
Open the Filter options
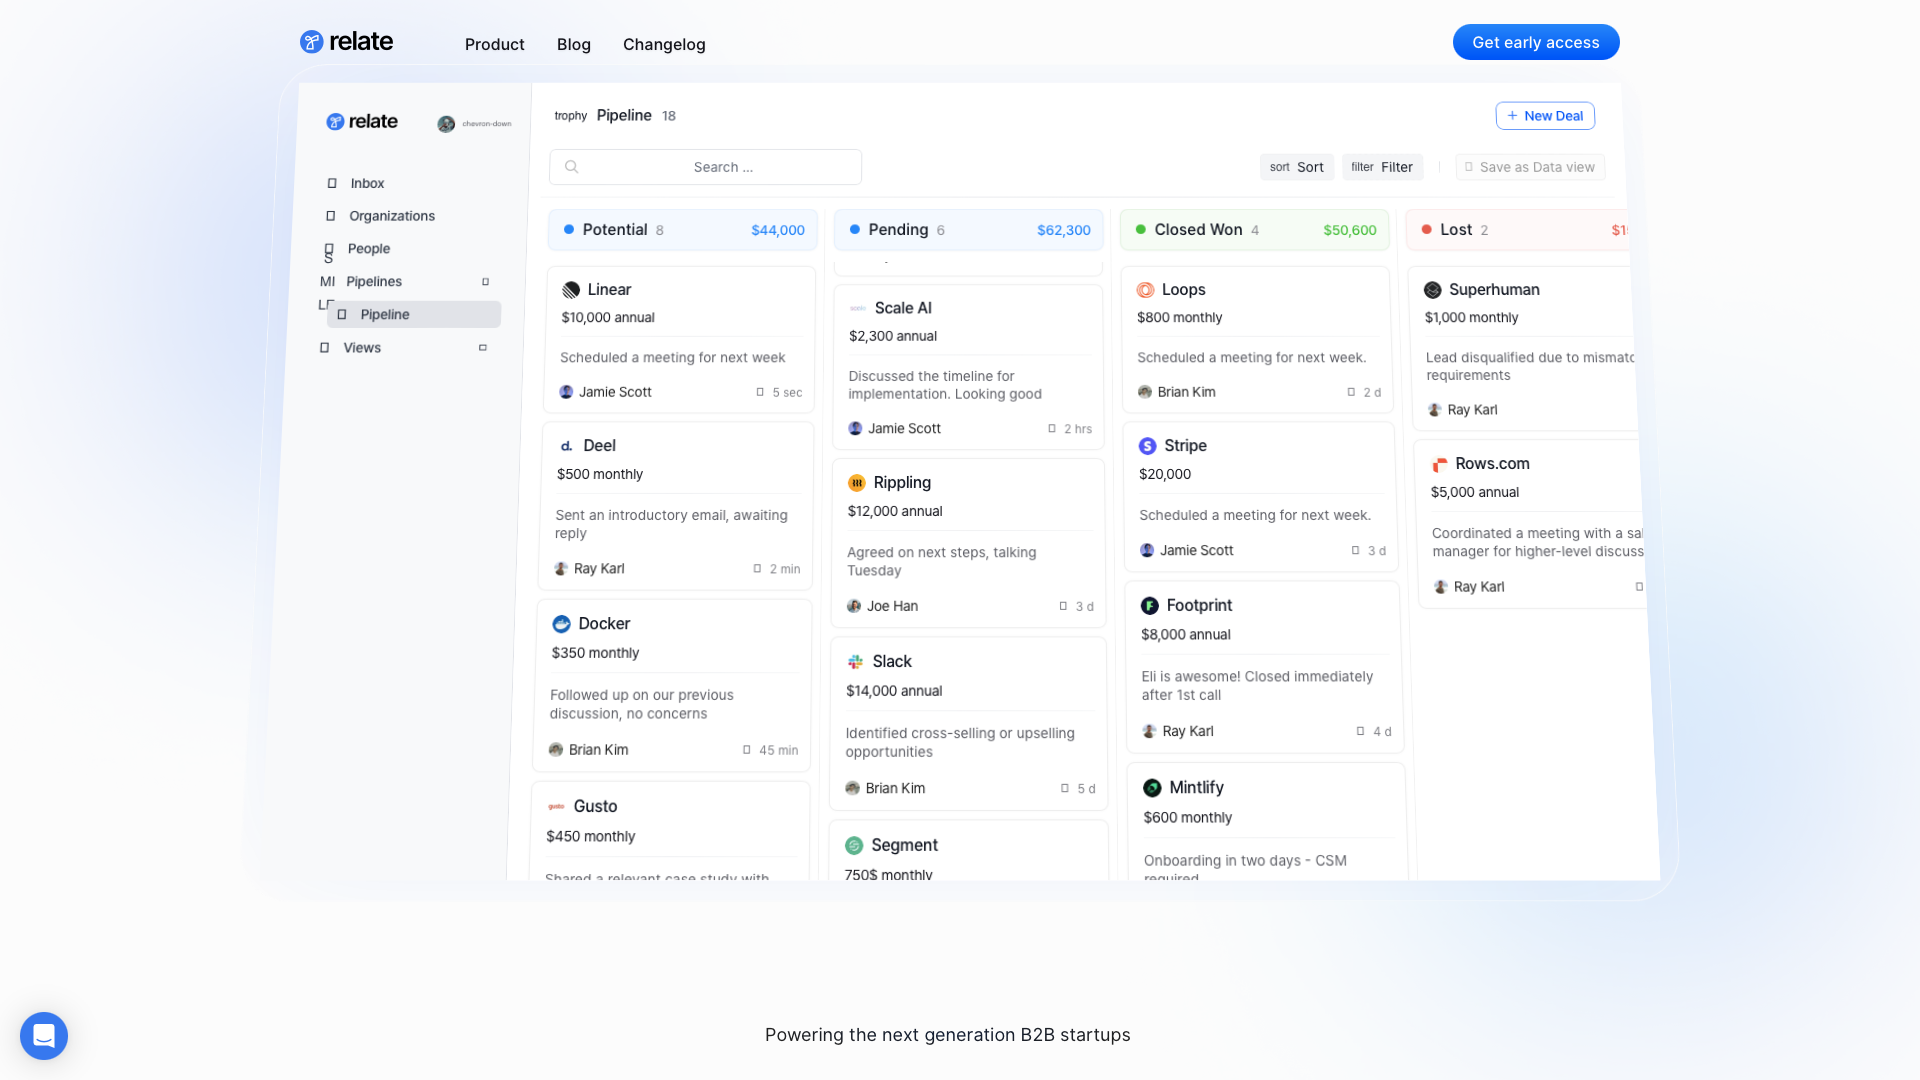[1382, 167]
